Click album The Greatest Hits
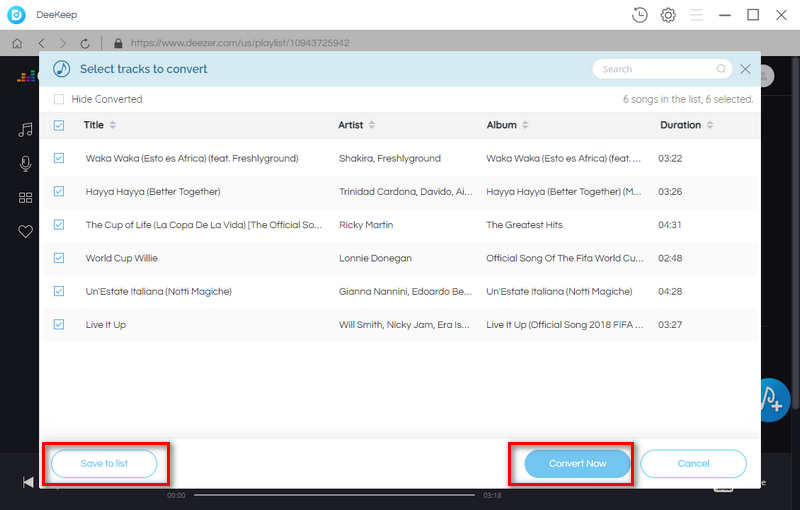Viewport: 800px width, 510px height. pyautogui.click(x=524, y=225)
